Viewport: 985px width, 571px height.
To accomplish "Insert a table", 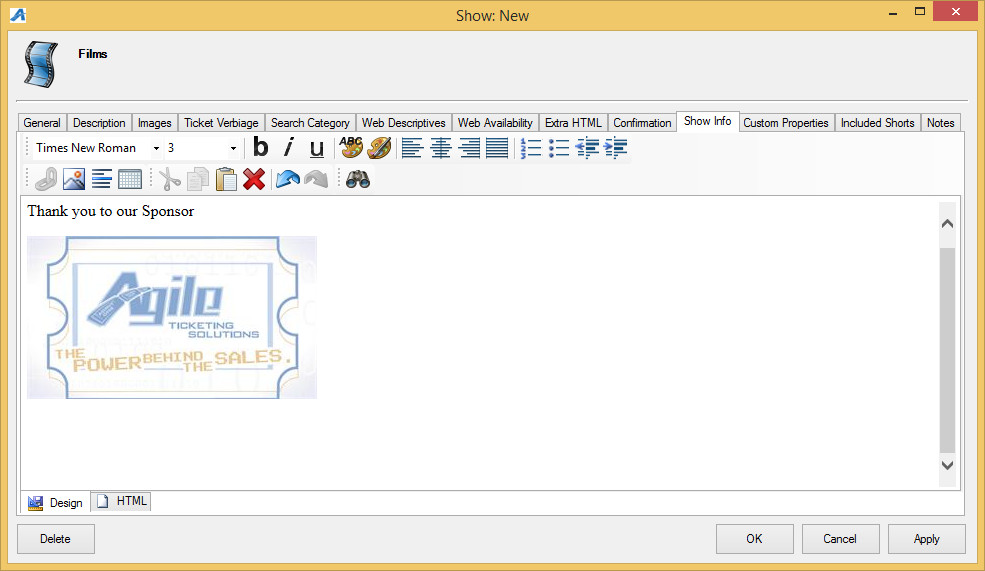I will [129, 180].
